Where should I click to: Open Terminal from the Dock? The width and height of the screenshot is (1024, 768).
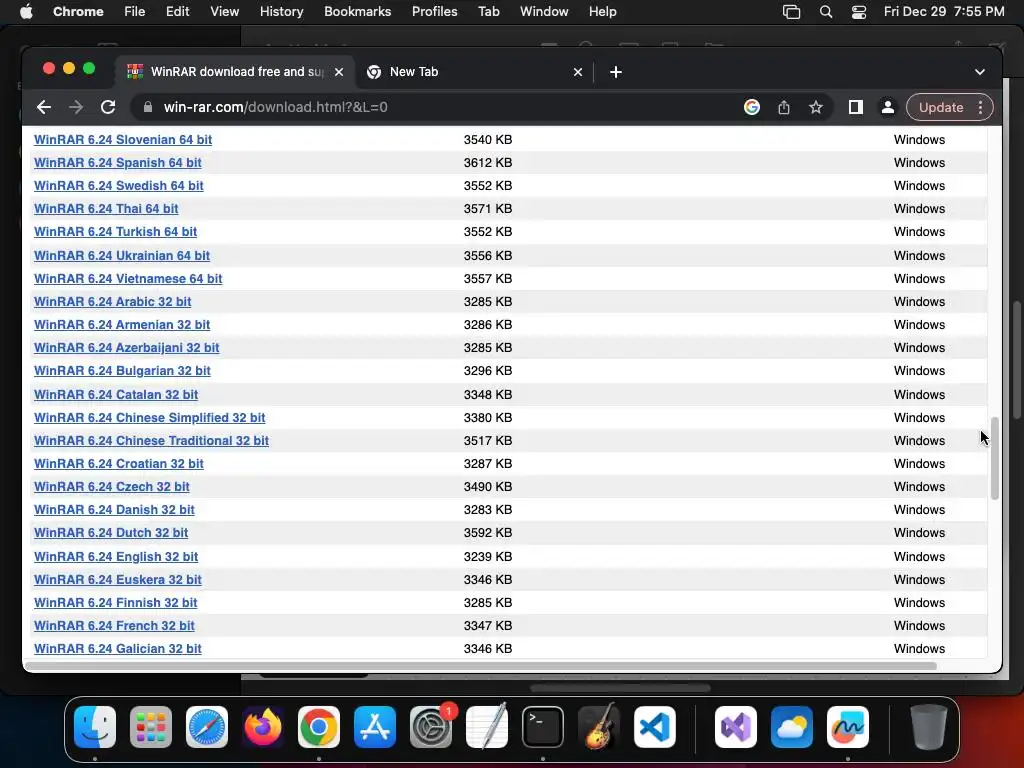coord(543,727)
